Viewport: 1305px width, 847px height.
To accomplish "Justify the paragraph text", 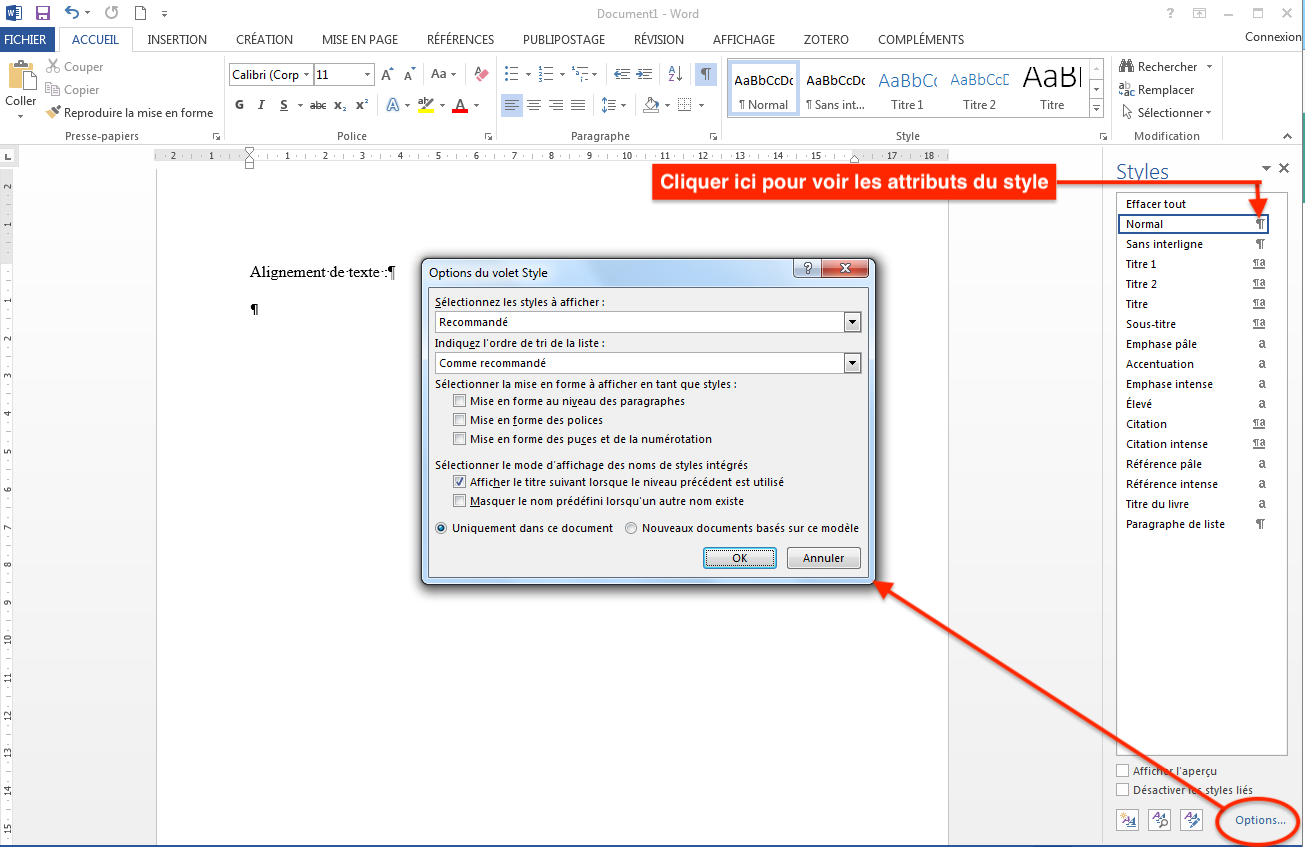I will 578,105.
